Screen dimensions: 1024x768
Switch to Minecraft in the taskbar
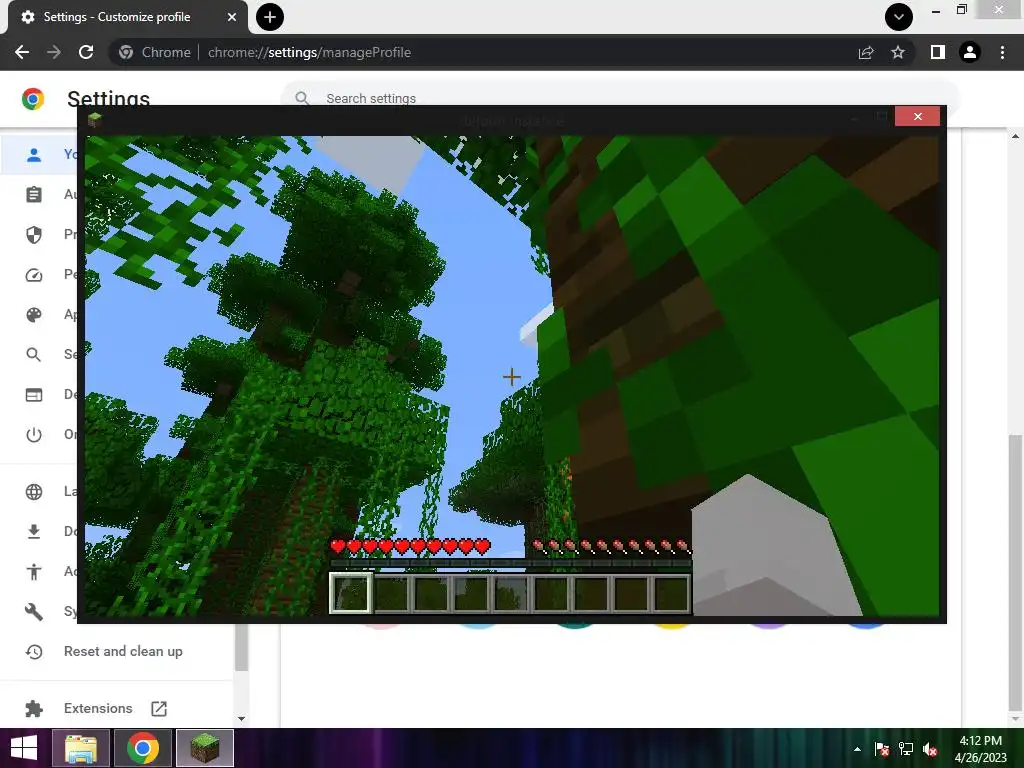click(x=205, y=748)
